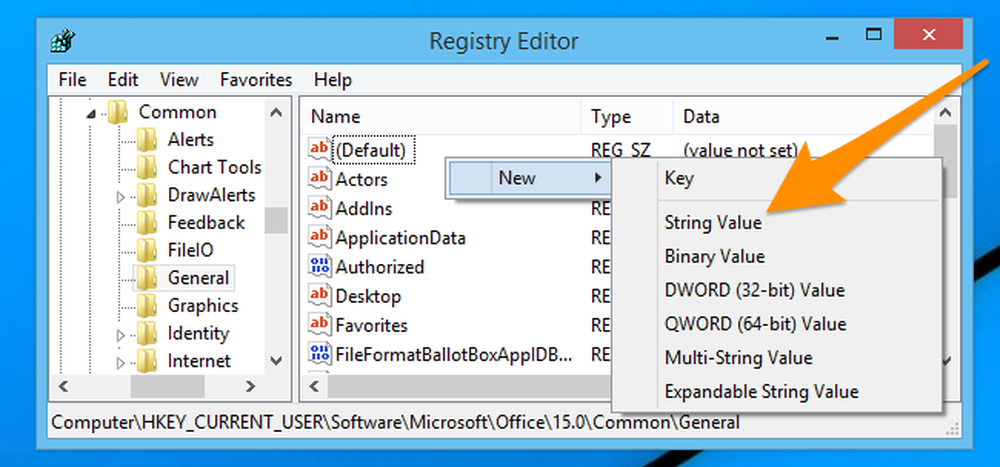Image resolution: width=1000 pixels, height=467 pixels.
Task: Click tree pane scroll right arrow
Action: (250, 386)
